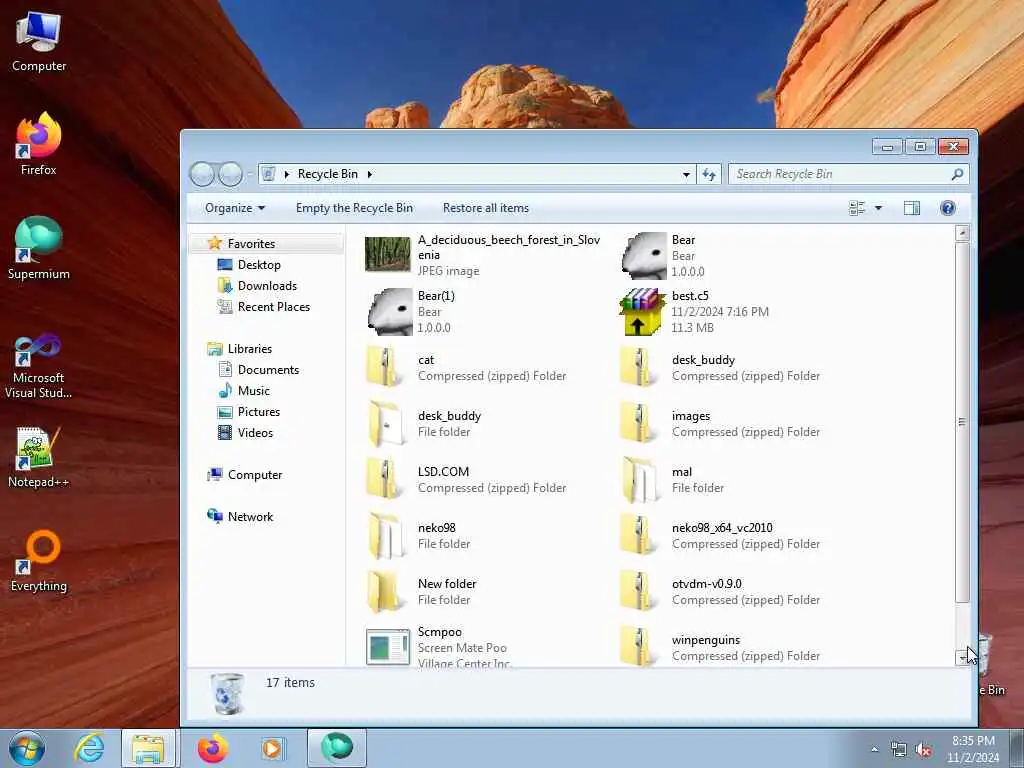Open the Windows Start menu
The image size is (1024, 768).
26,748
